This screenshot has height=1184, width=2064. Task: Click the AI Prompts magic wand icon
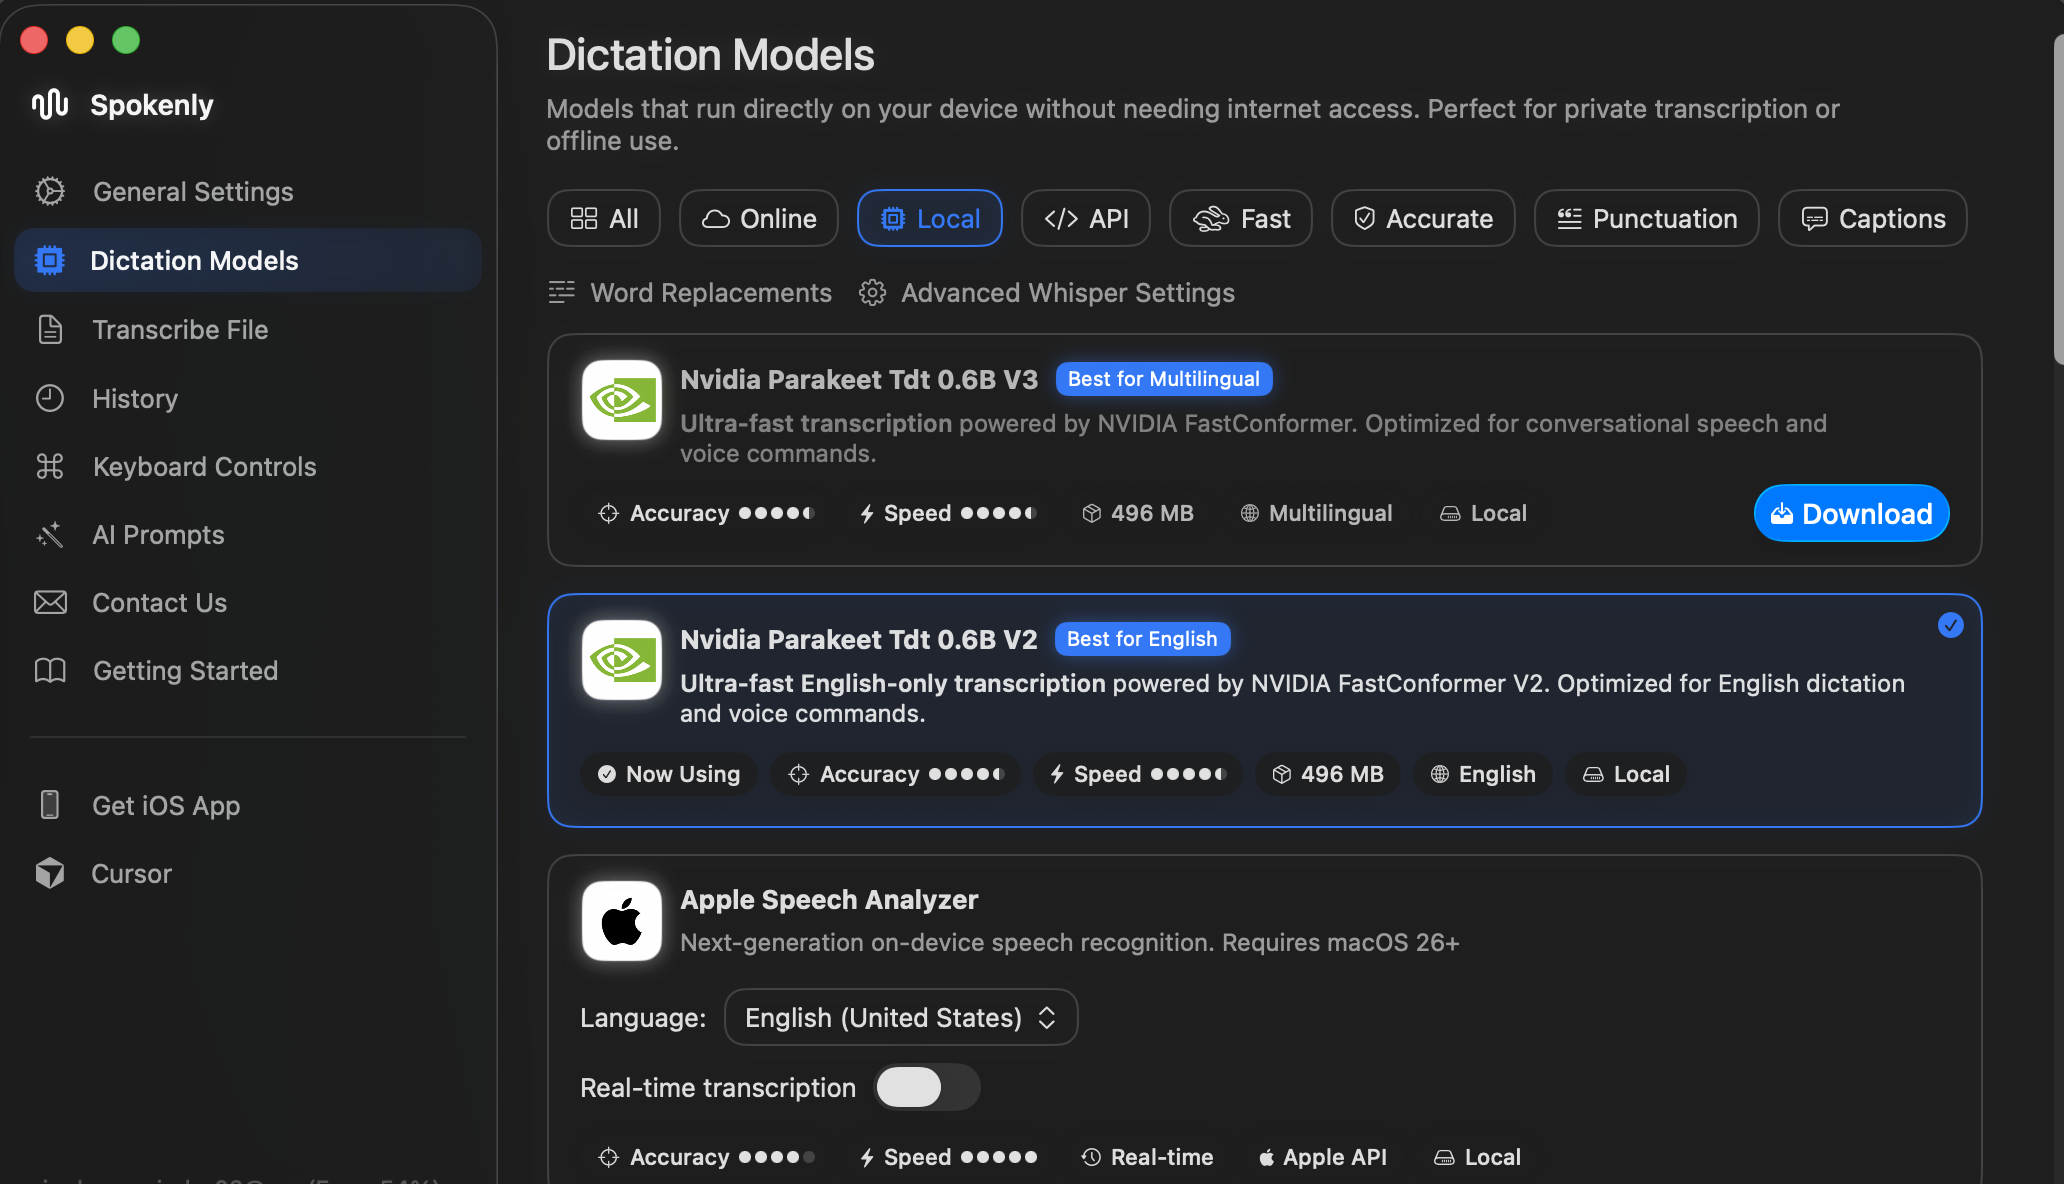coord(50,535)
